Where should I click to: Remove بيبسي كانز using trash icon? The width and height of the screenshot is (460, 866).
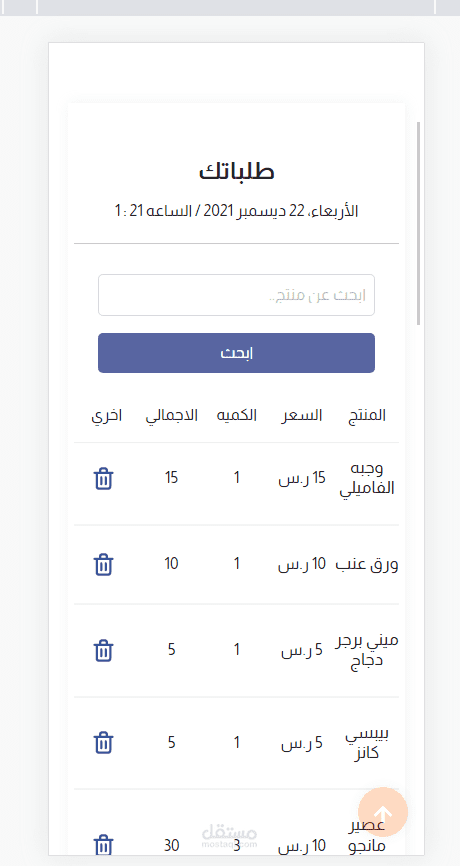(x=103, y=743)
